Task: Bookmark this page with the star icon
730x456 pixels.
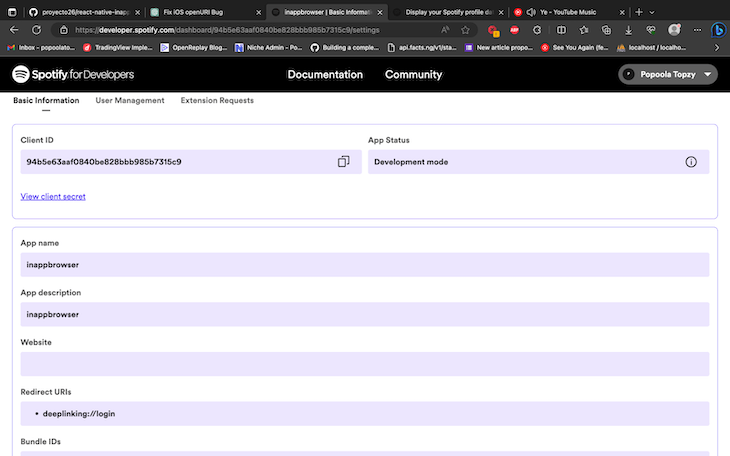Action: tap(465, 30)
